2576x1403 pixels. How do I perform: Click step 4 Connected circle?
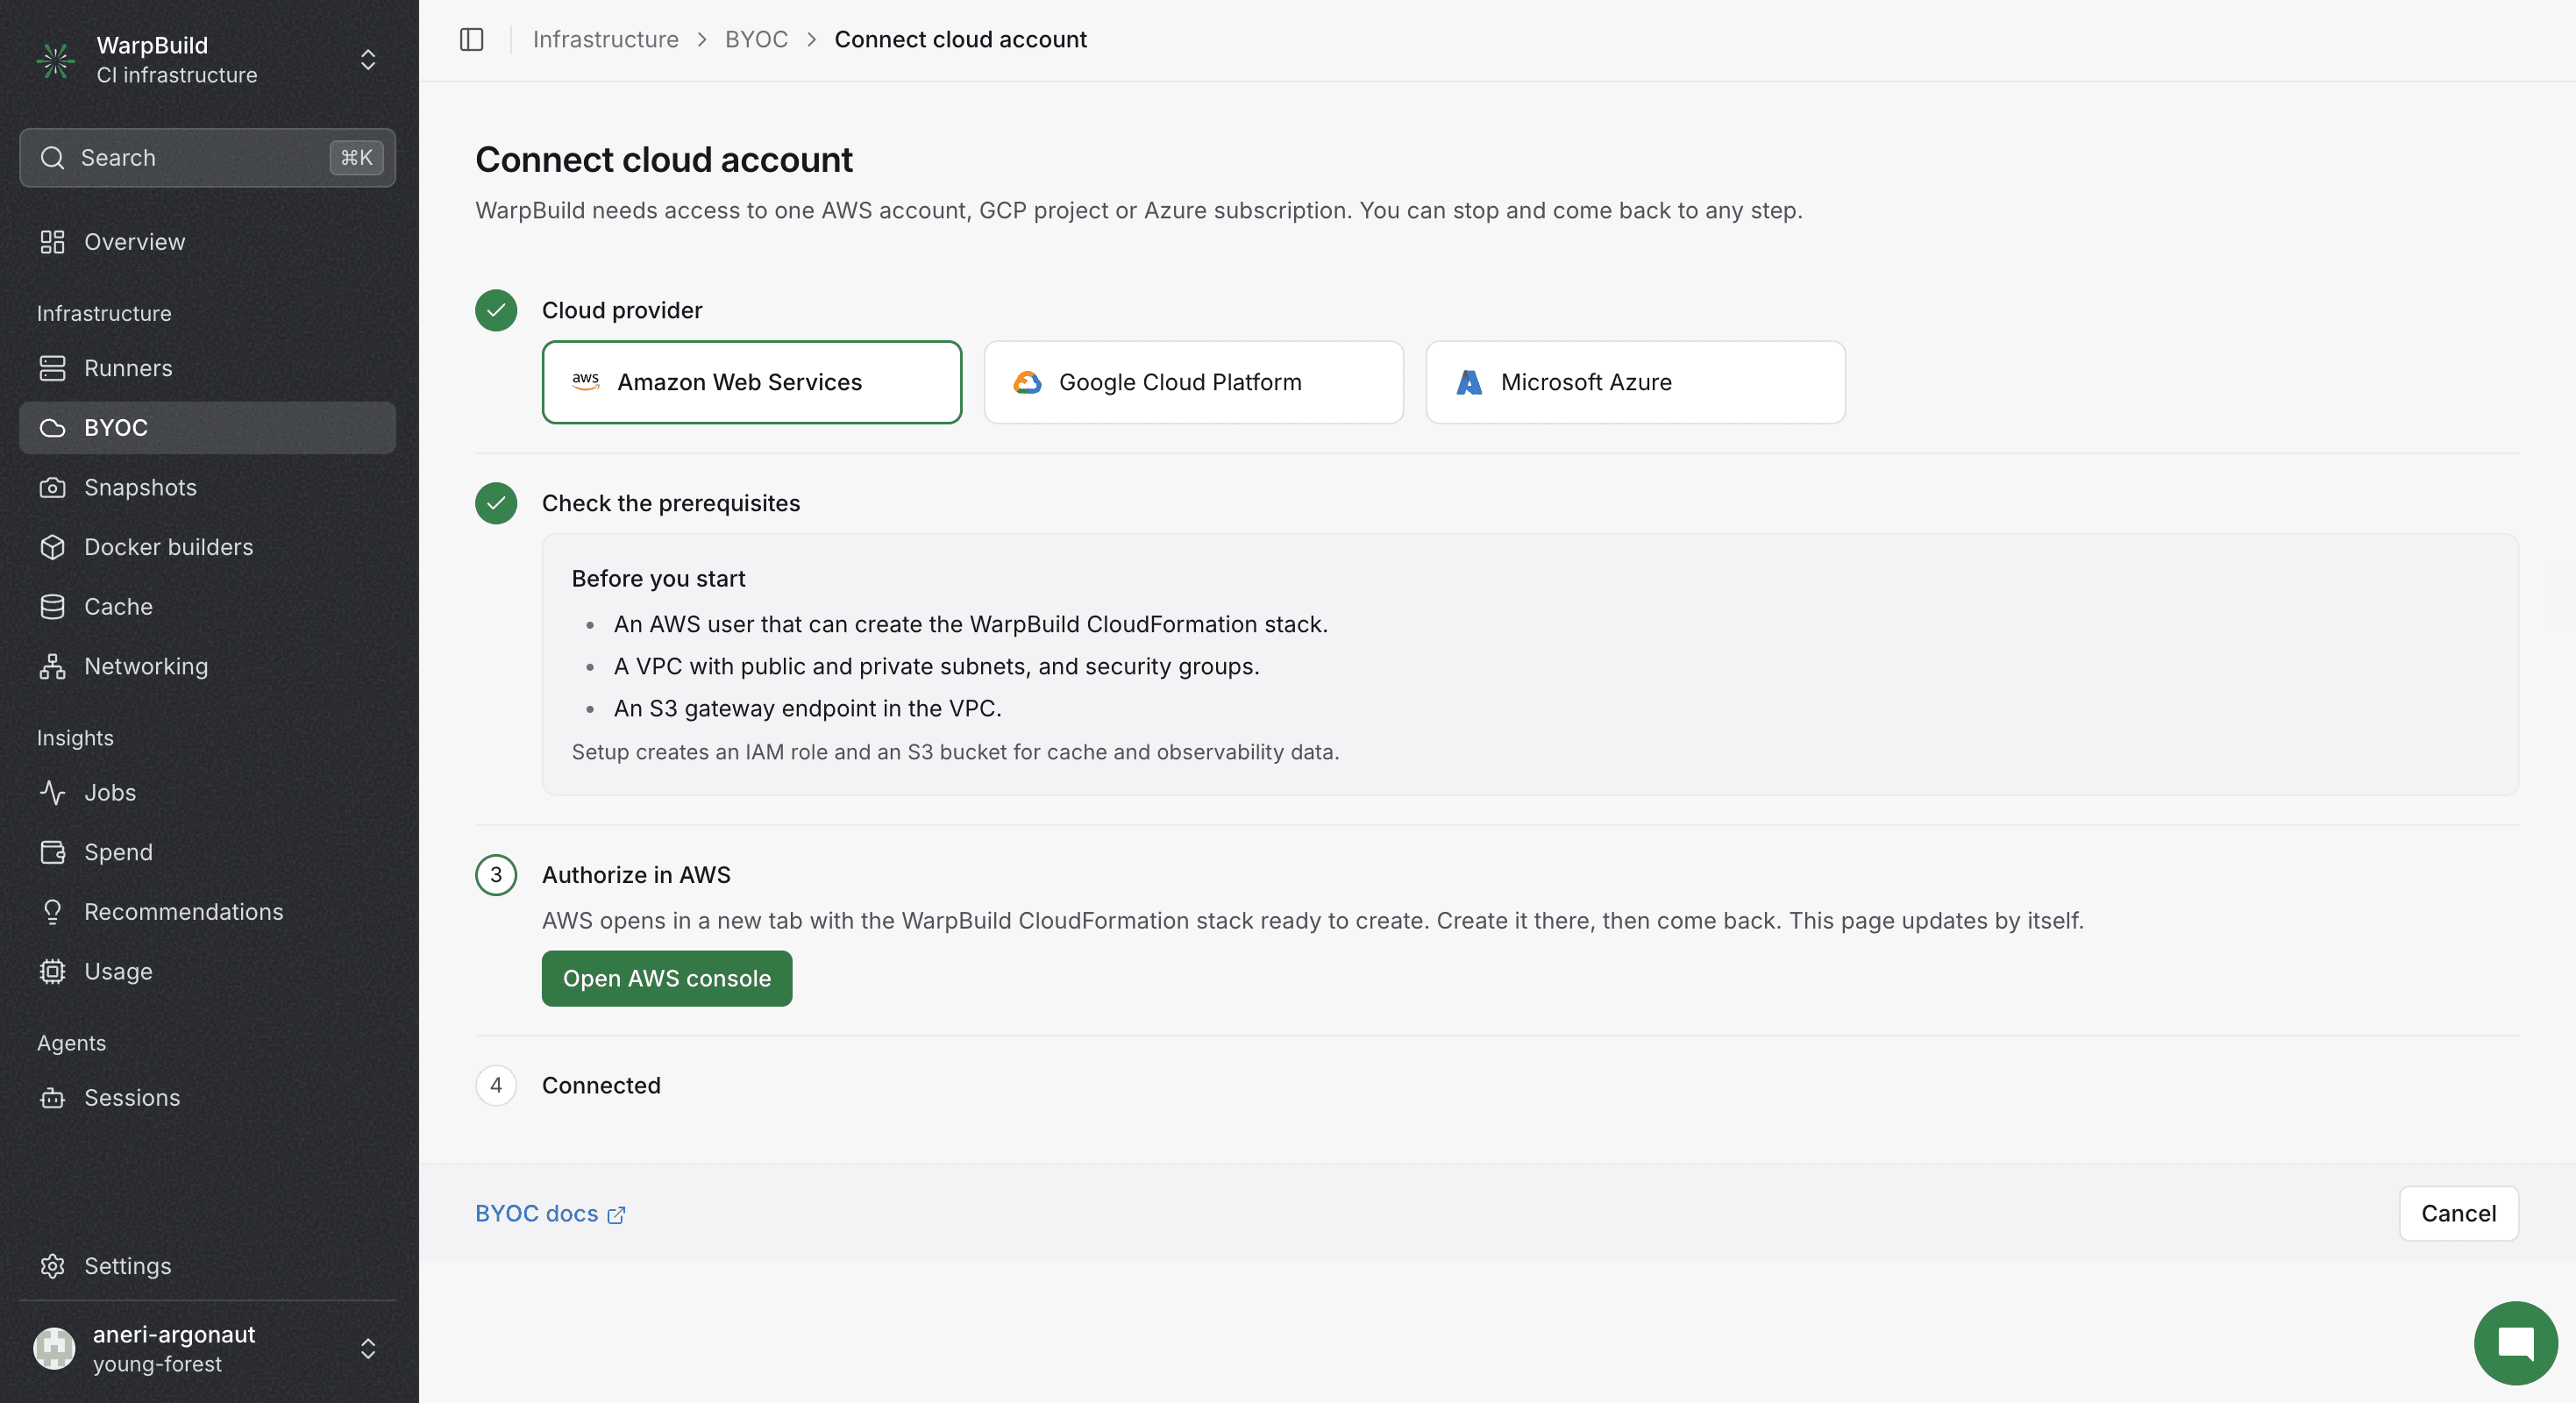[x=496, y=1085]
